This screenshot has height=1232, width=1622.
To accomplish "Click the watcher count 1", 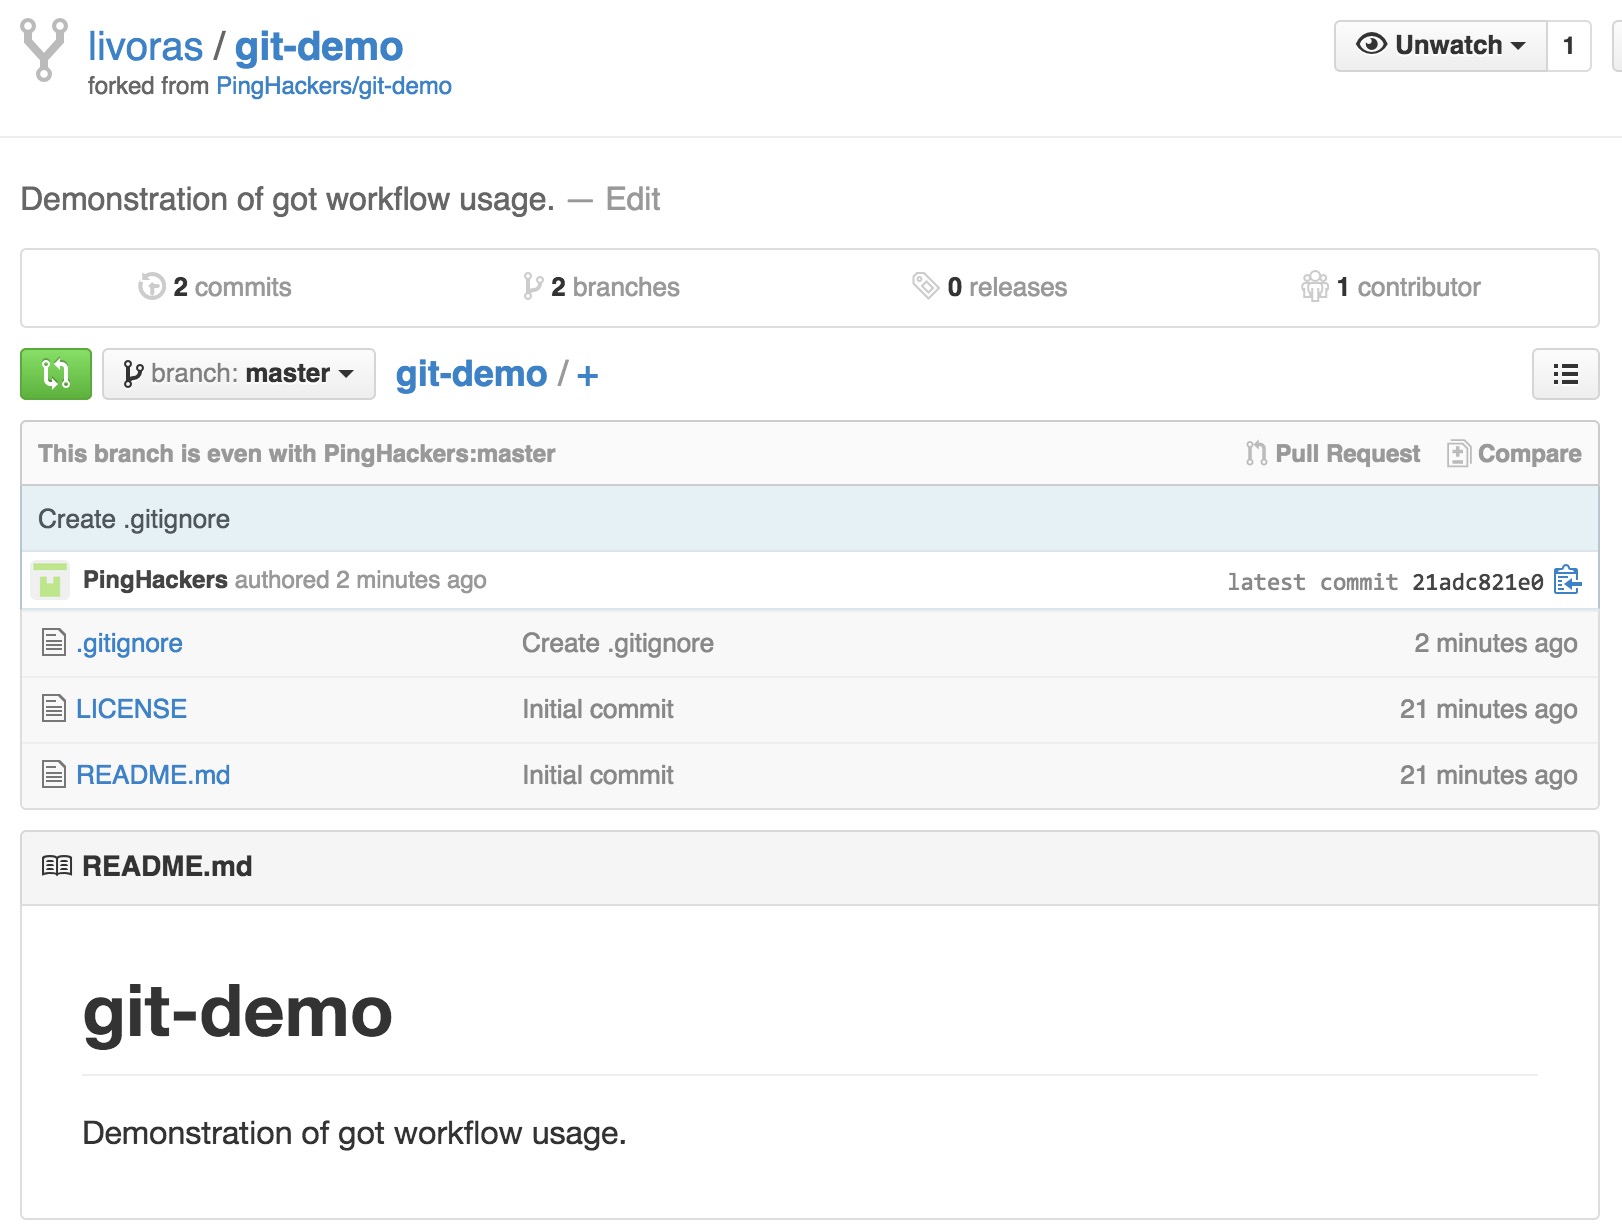I will (1569, 46).
